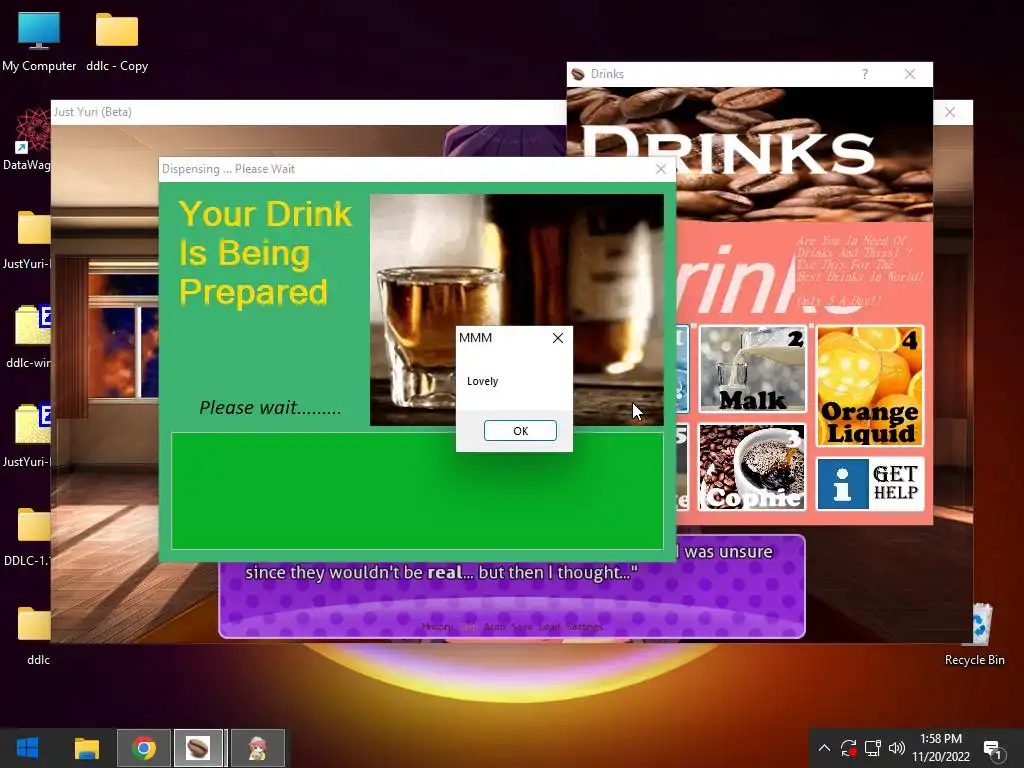Image resolution: width=1024 pixels, height=768 pixels.
Task: Select the Coffee drink tile number 3
Action: coord(752,466)
